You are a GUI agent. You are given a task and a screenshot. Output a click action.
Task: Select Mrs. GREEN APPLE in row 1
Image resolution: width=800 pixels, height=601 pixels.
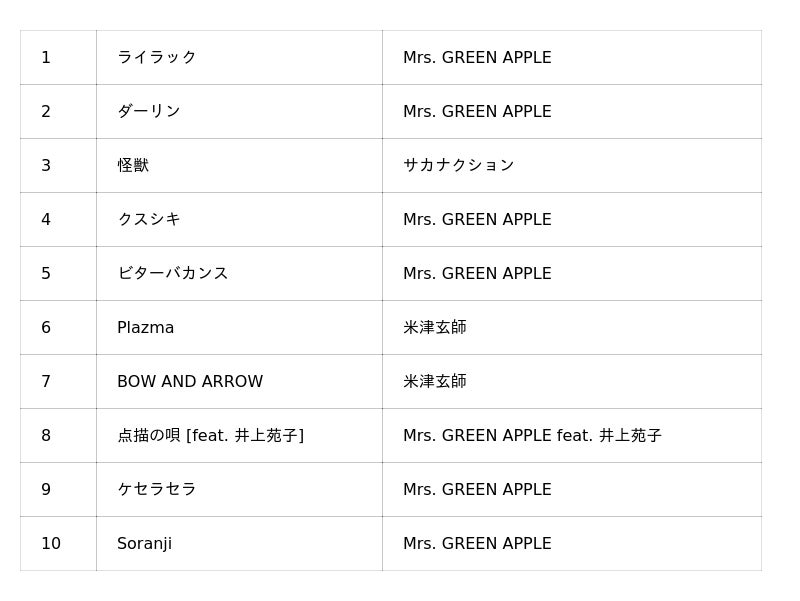[x=477, y=57]
